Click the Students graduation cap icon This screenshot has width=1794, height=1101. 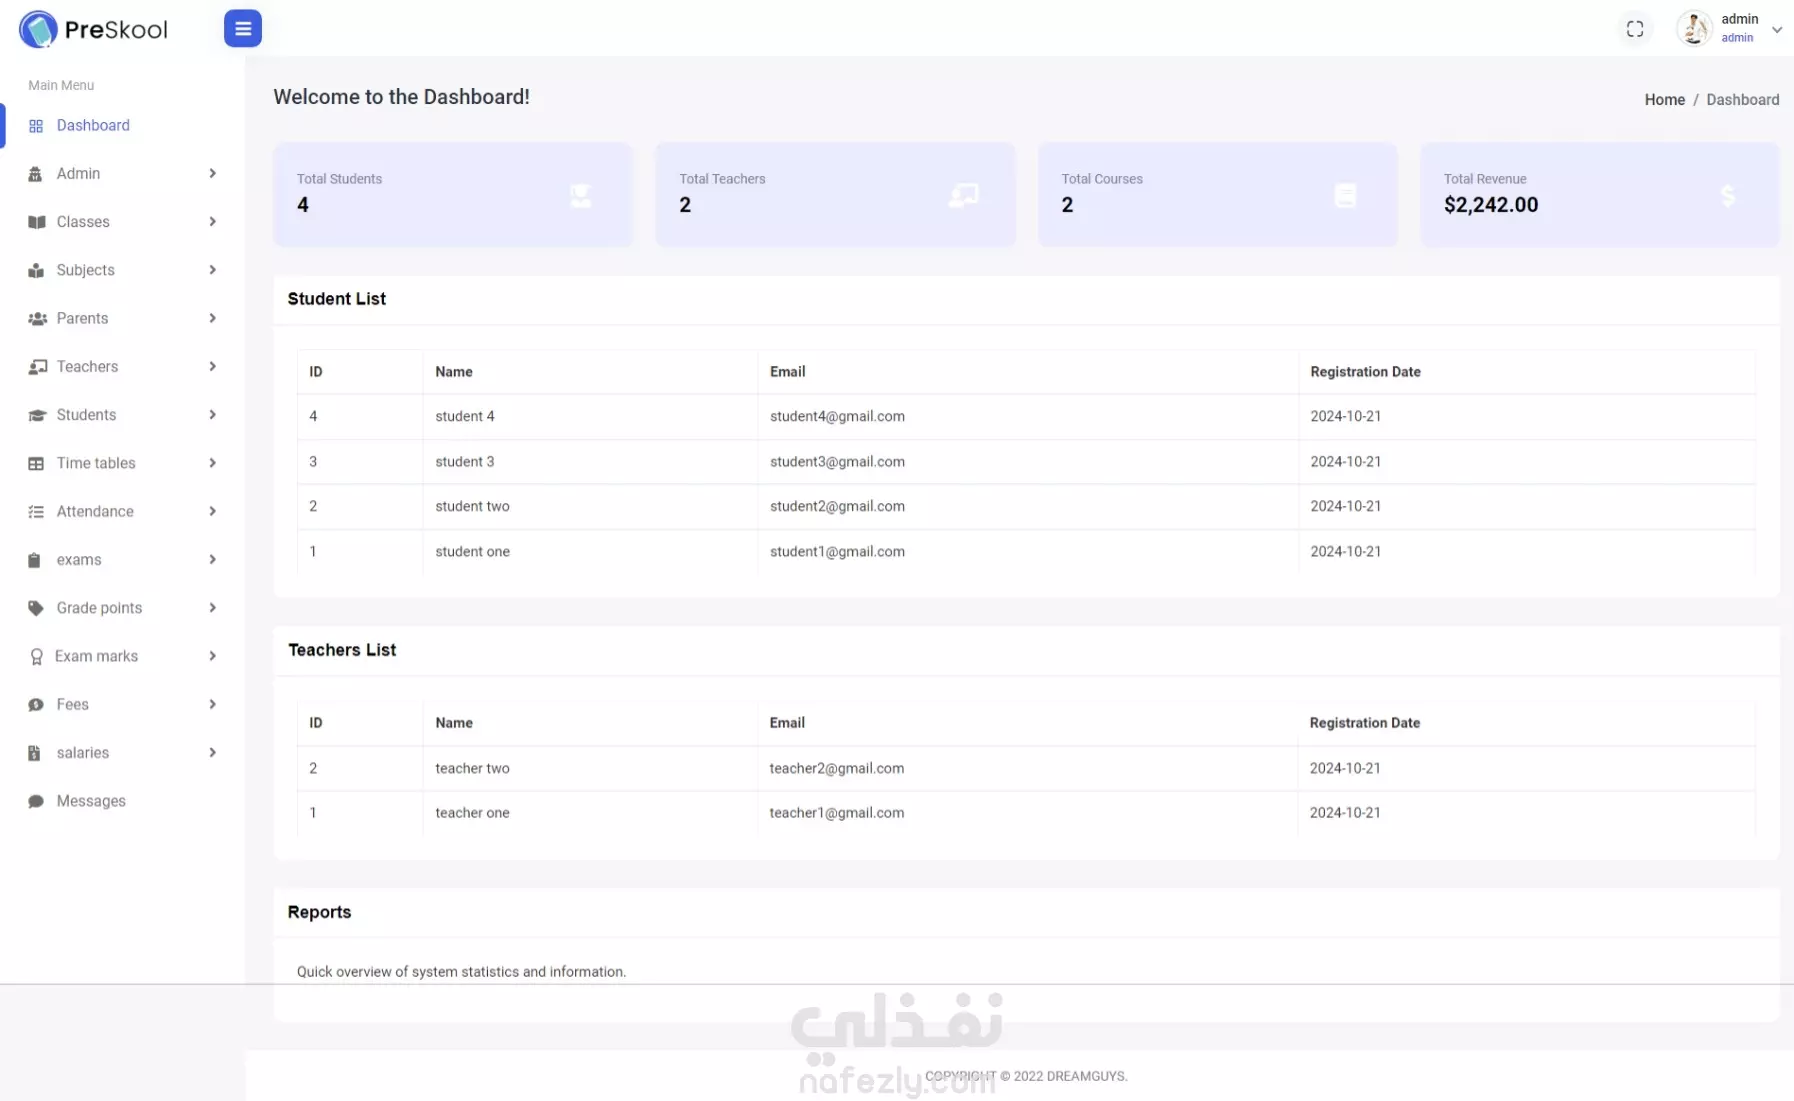coord(37,415)
